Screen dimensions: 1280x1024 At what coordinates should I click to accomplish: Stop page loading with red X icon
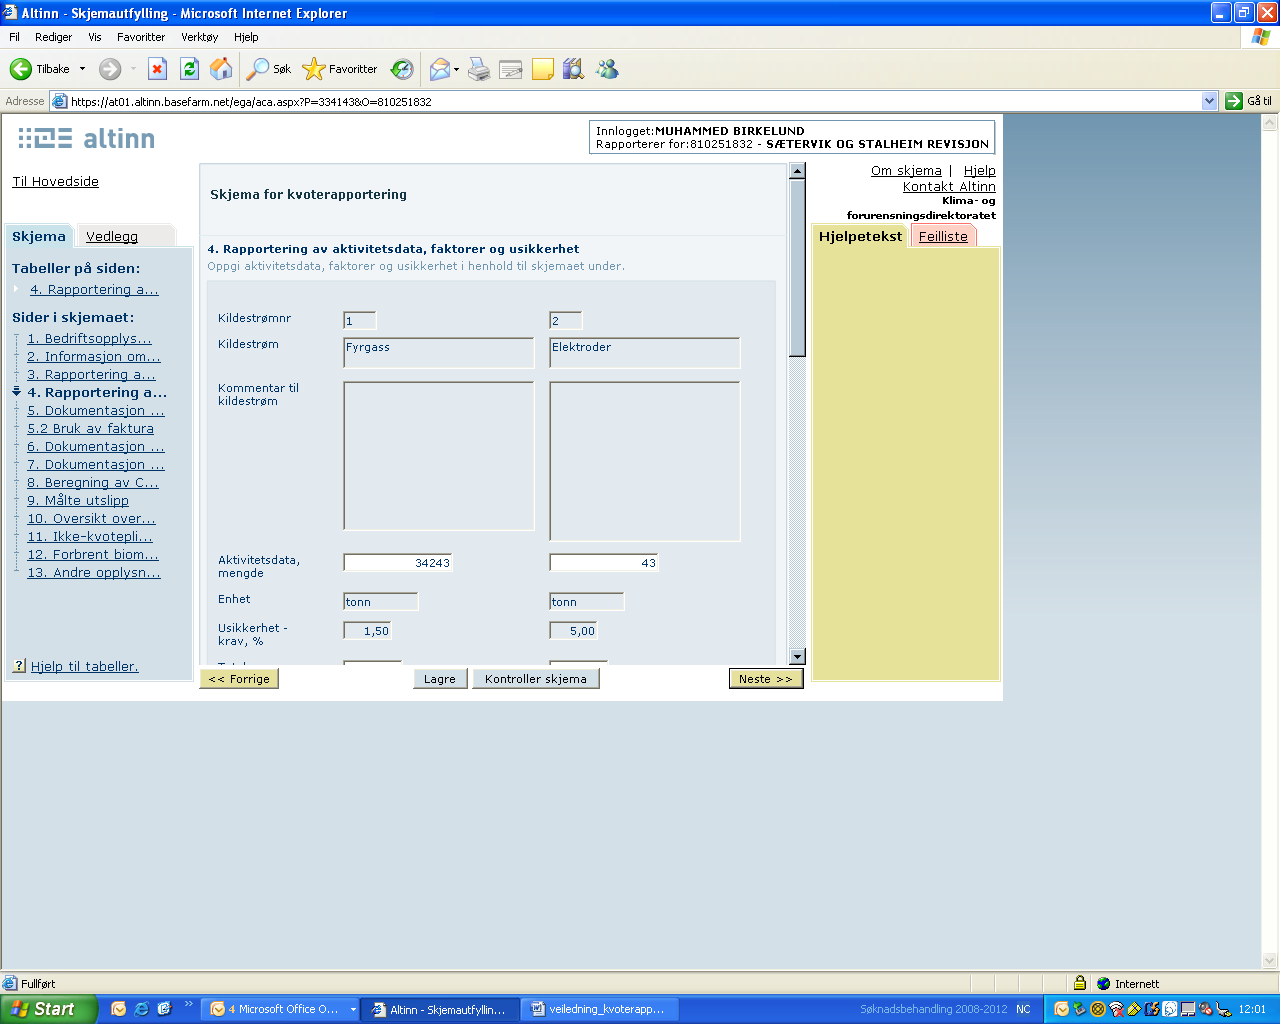click(157, 69)
